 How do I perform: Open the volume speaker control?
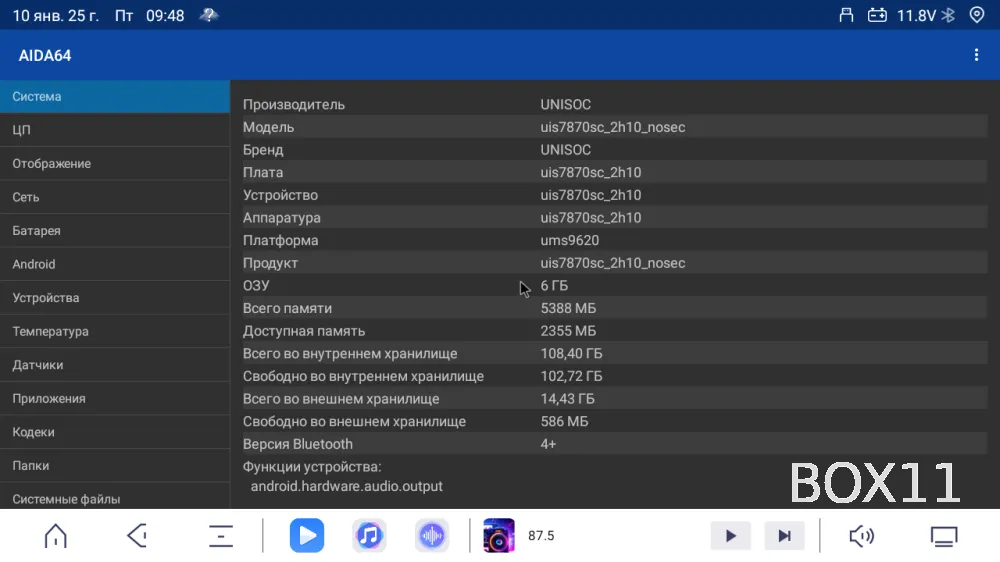(x=862, y=536)
